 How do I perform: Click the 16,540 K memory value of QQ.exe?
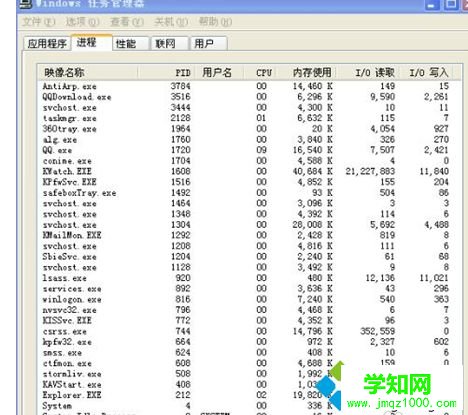(313, 150)
